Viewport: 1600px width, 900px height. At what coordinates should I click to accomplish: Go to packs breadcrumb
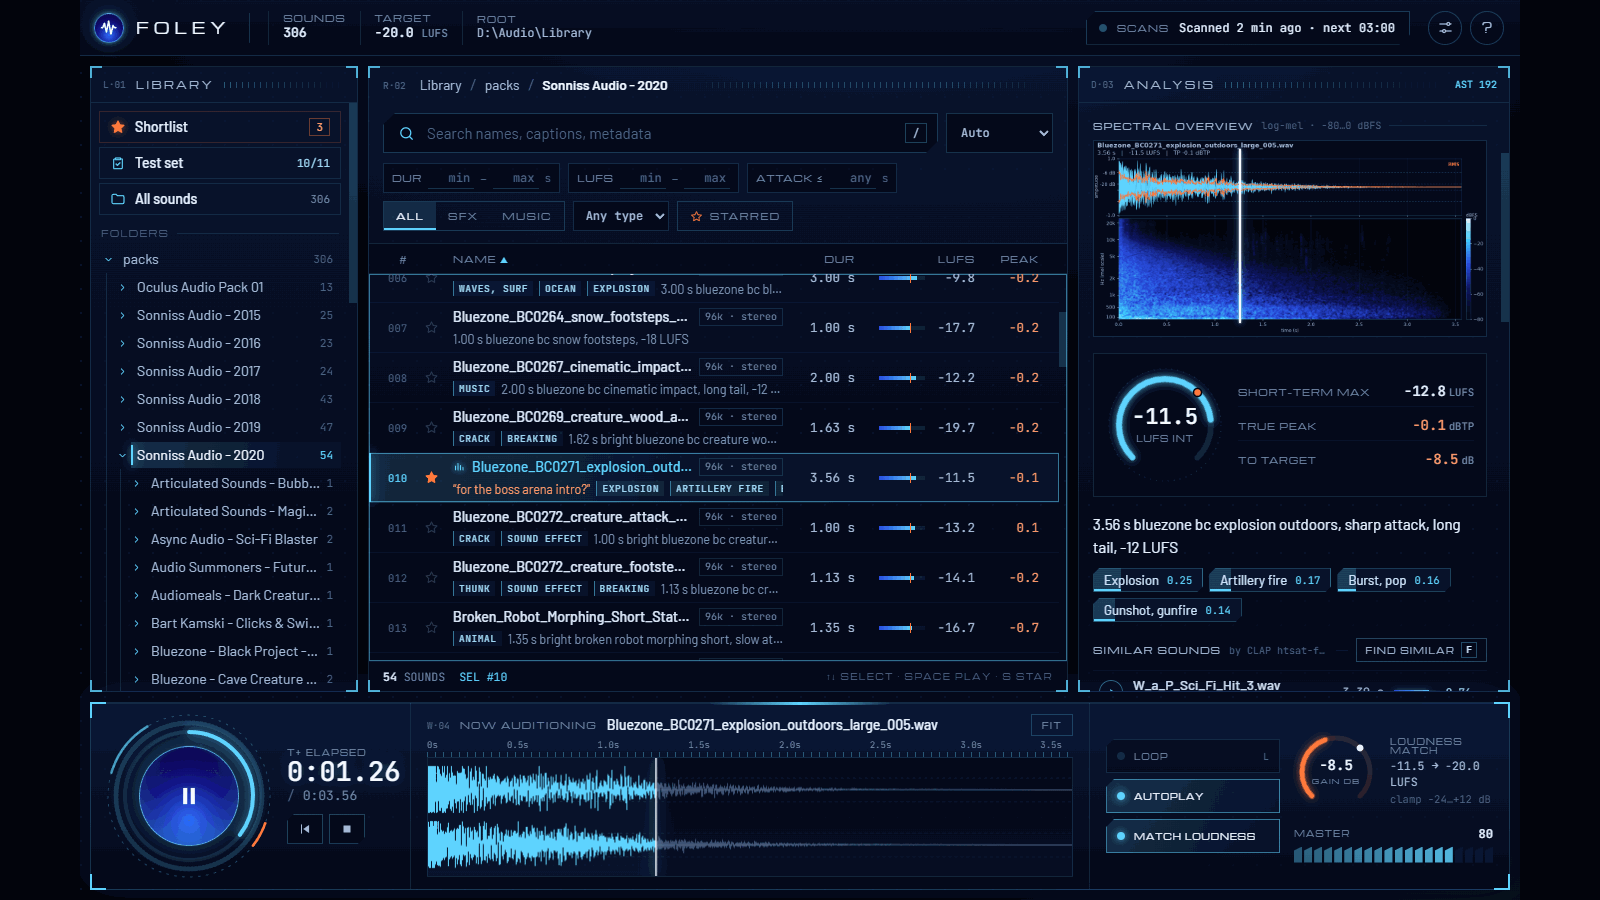(x=502, y=86)
